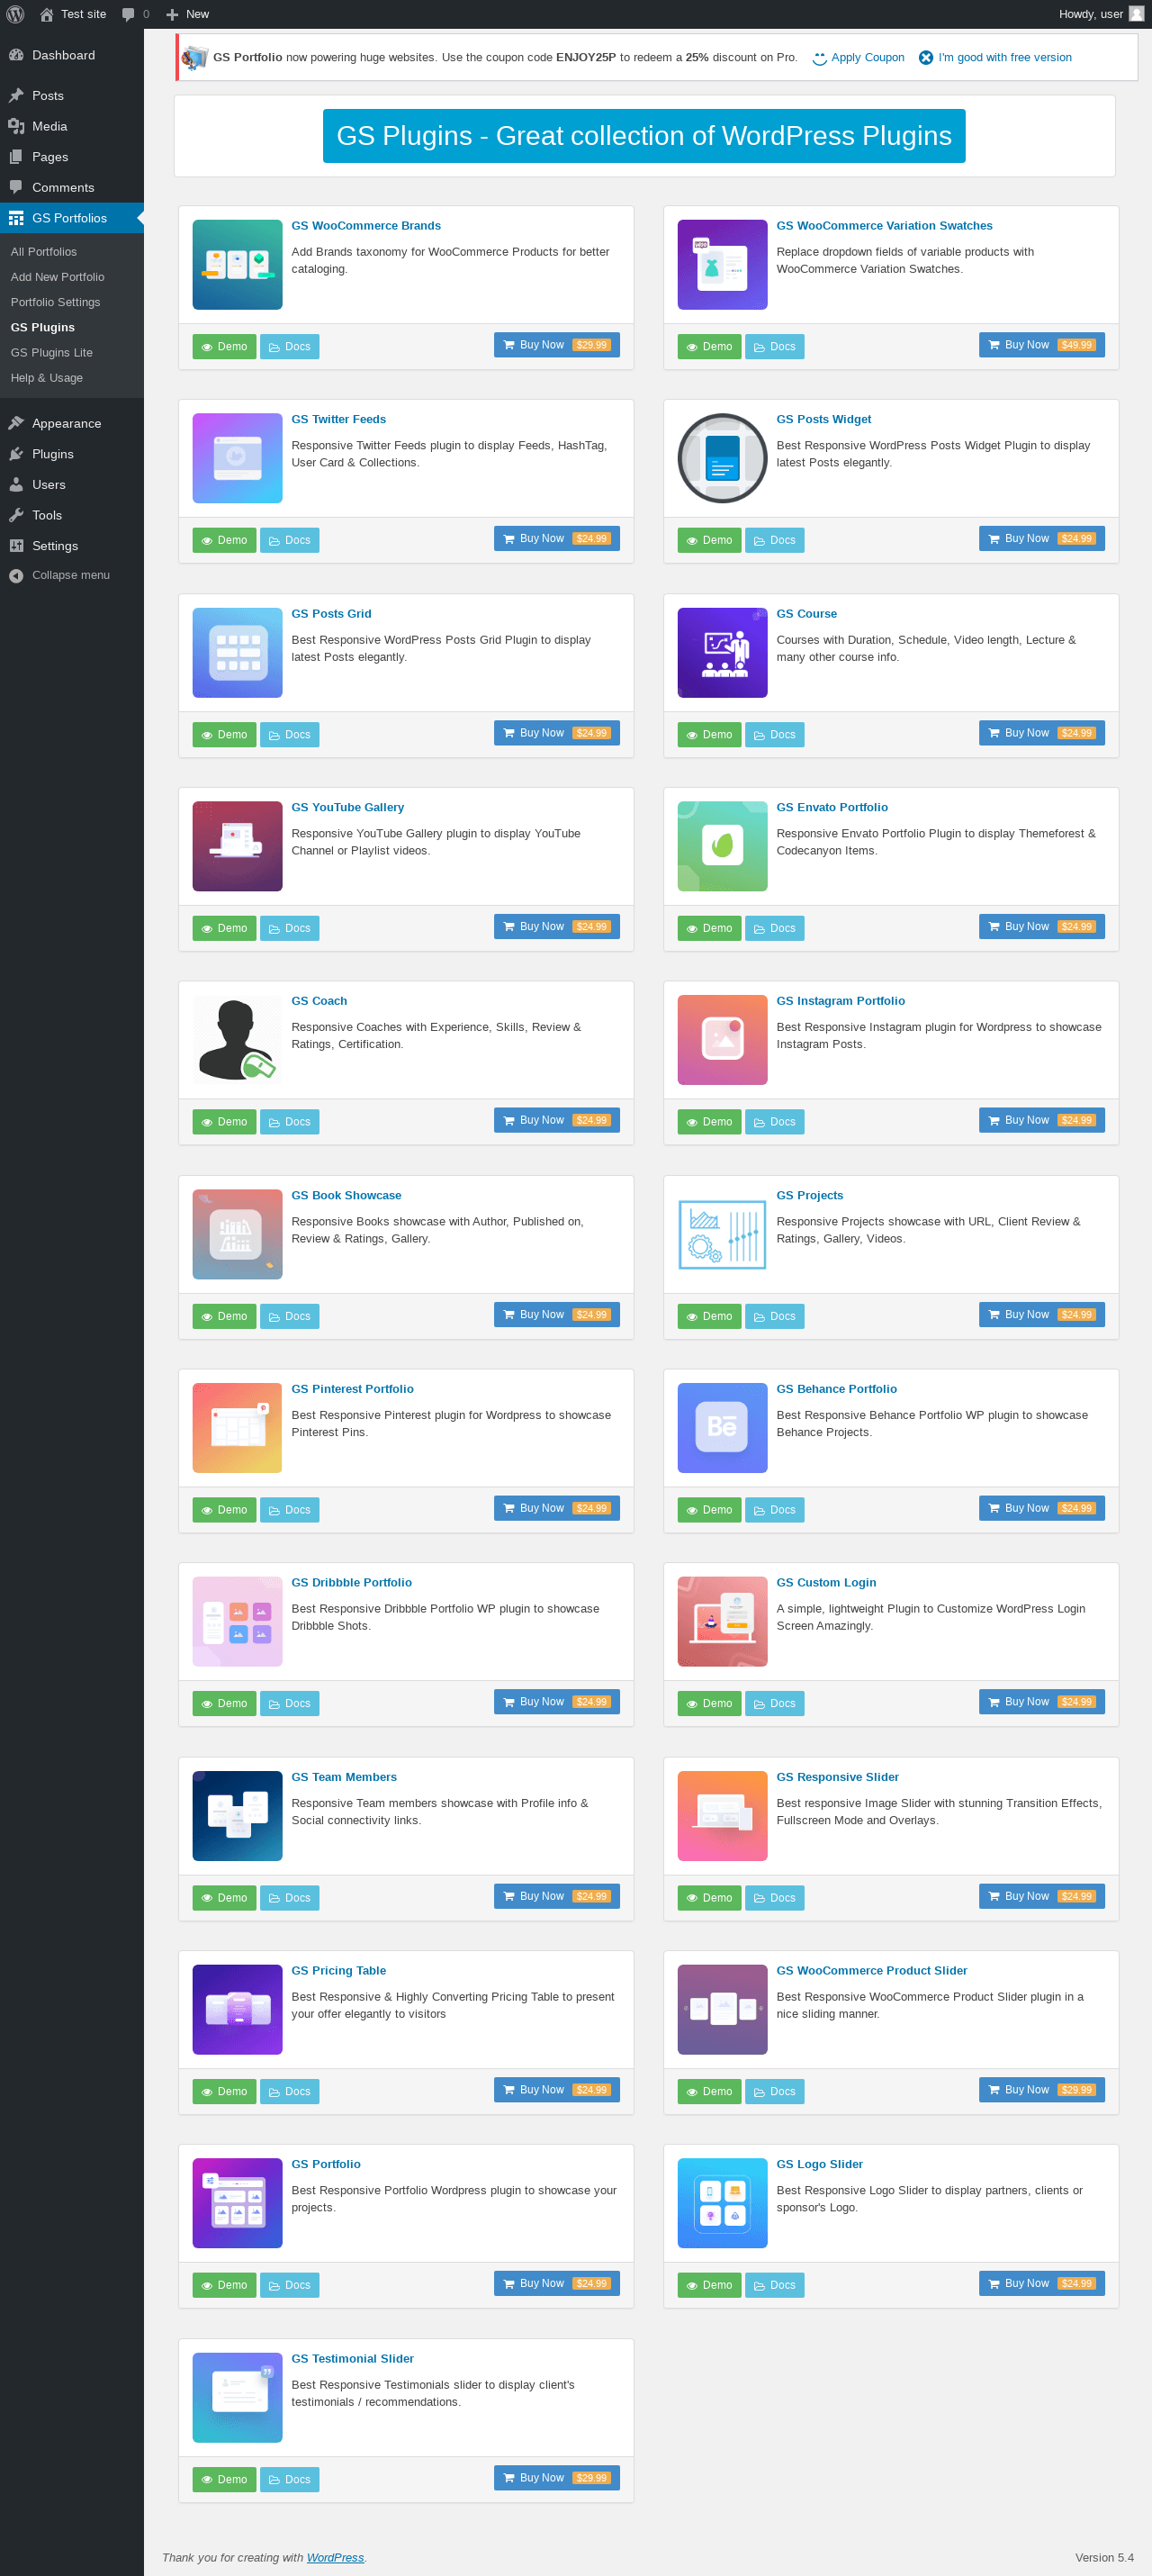Open the Settings sidebar menu

[x=72, y=546]
